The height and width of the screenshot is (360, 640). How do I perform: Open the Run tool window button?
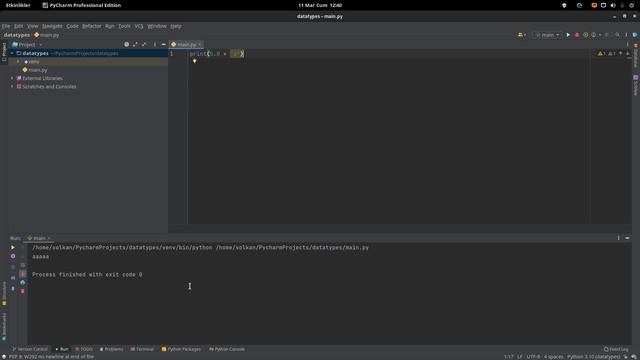point(62,349)
